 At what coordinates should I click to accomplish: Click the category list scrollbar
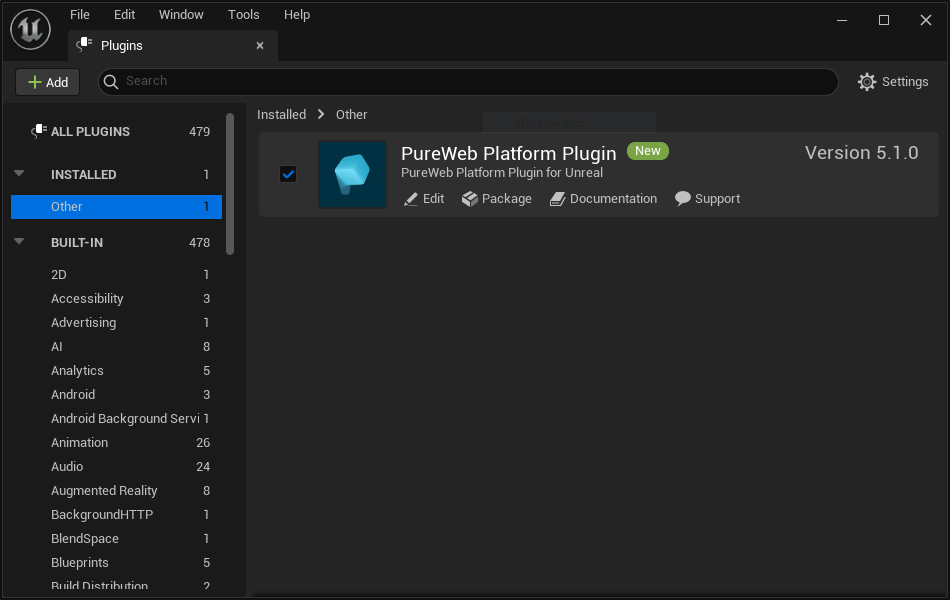point(230,184)
